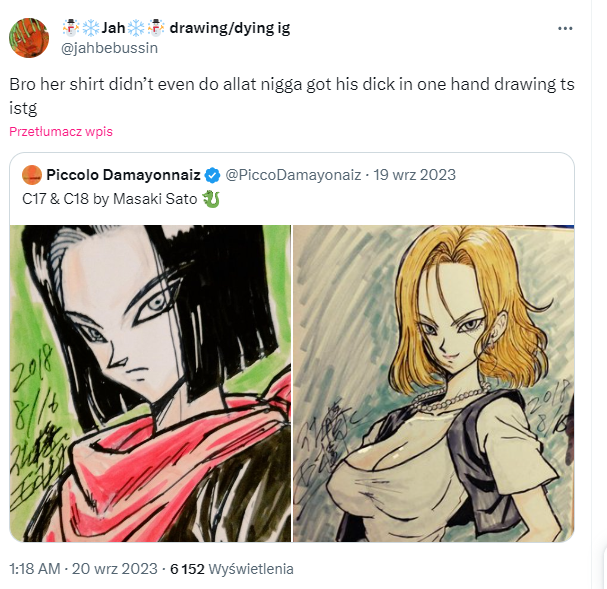Screen dimensions: 607x589
Task: Click the snowman emoji before Jah
Action: [71, 28]
